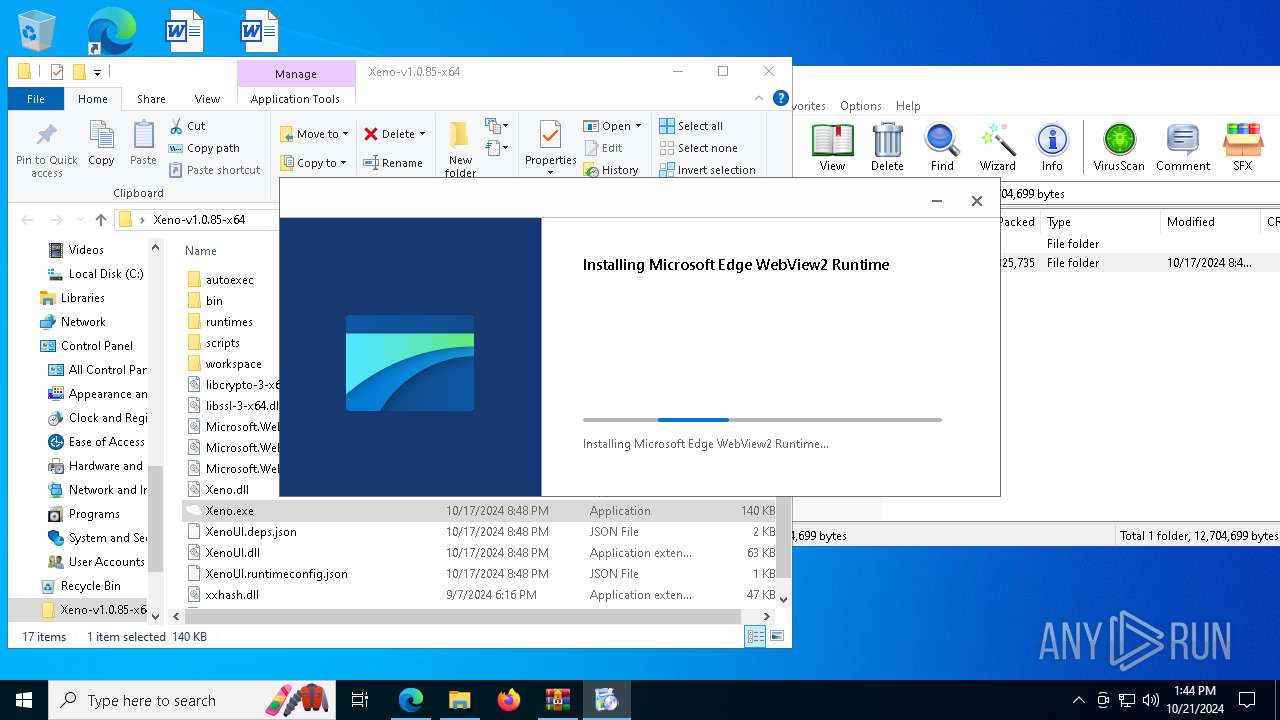Viewport: 1280px width, 720px height.
Task: Select the runtimes folder
Action: (229, 322)
